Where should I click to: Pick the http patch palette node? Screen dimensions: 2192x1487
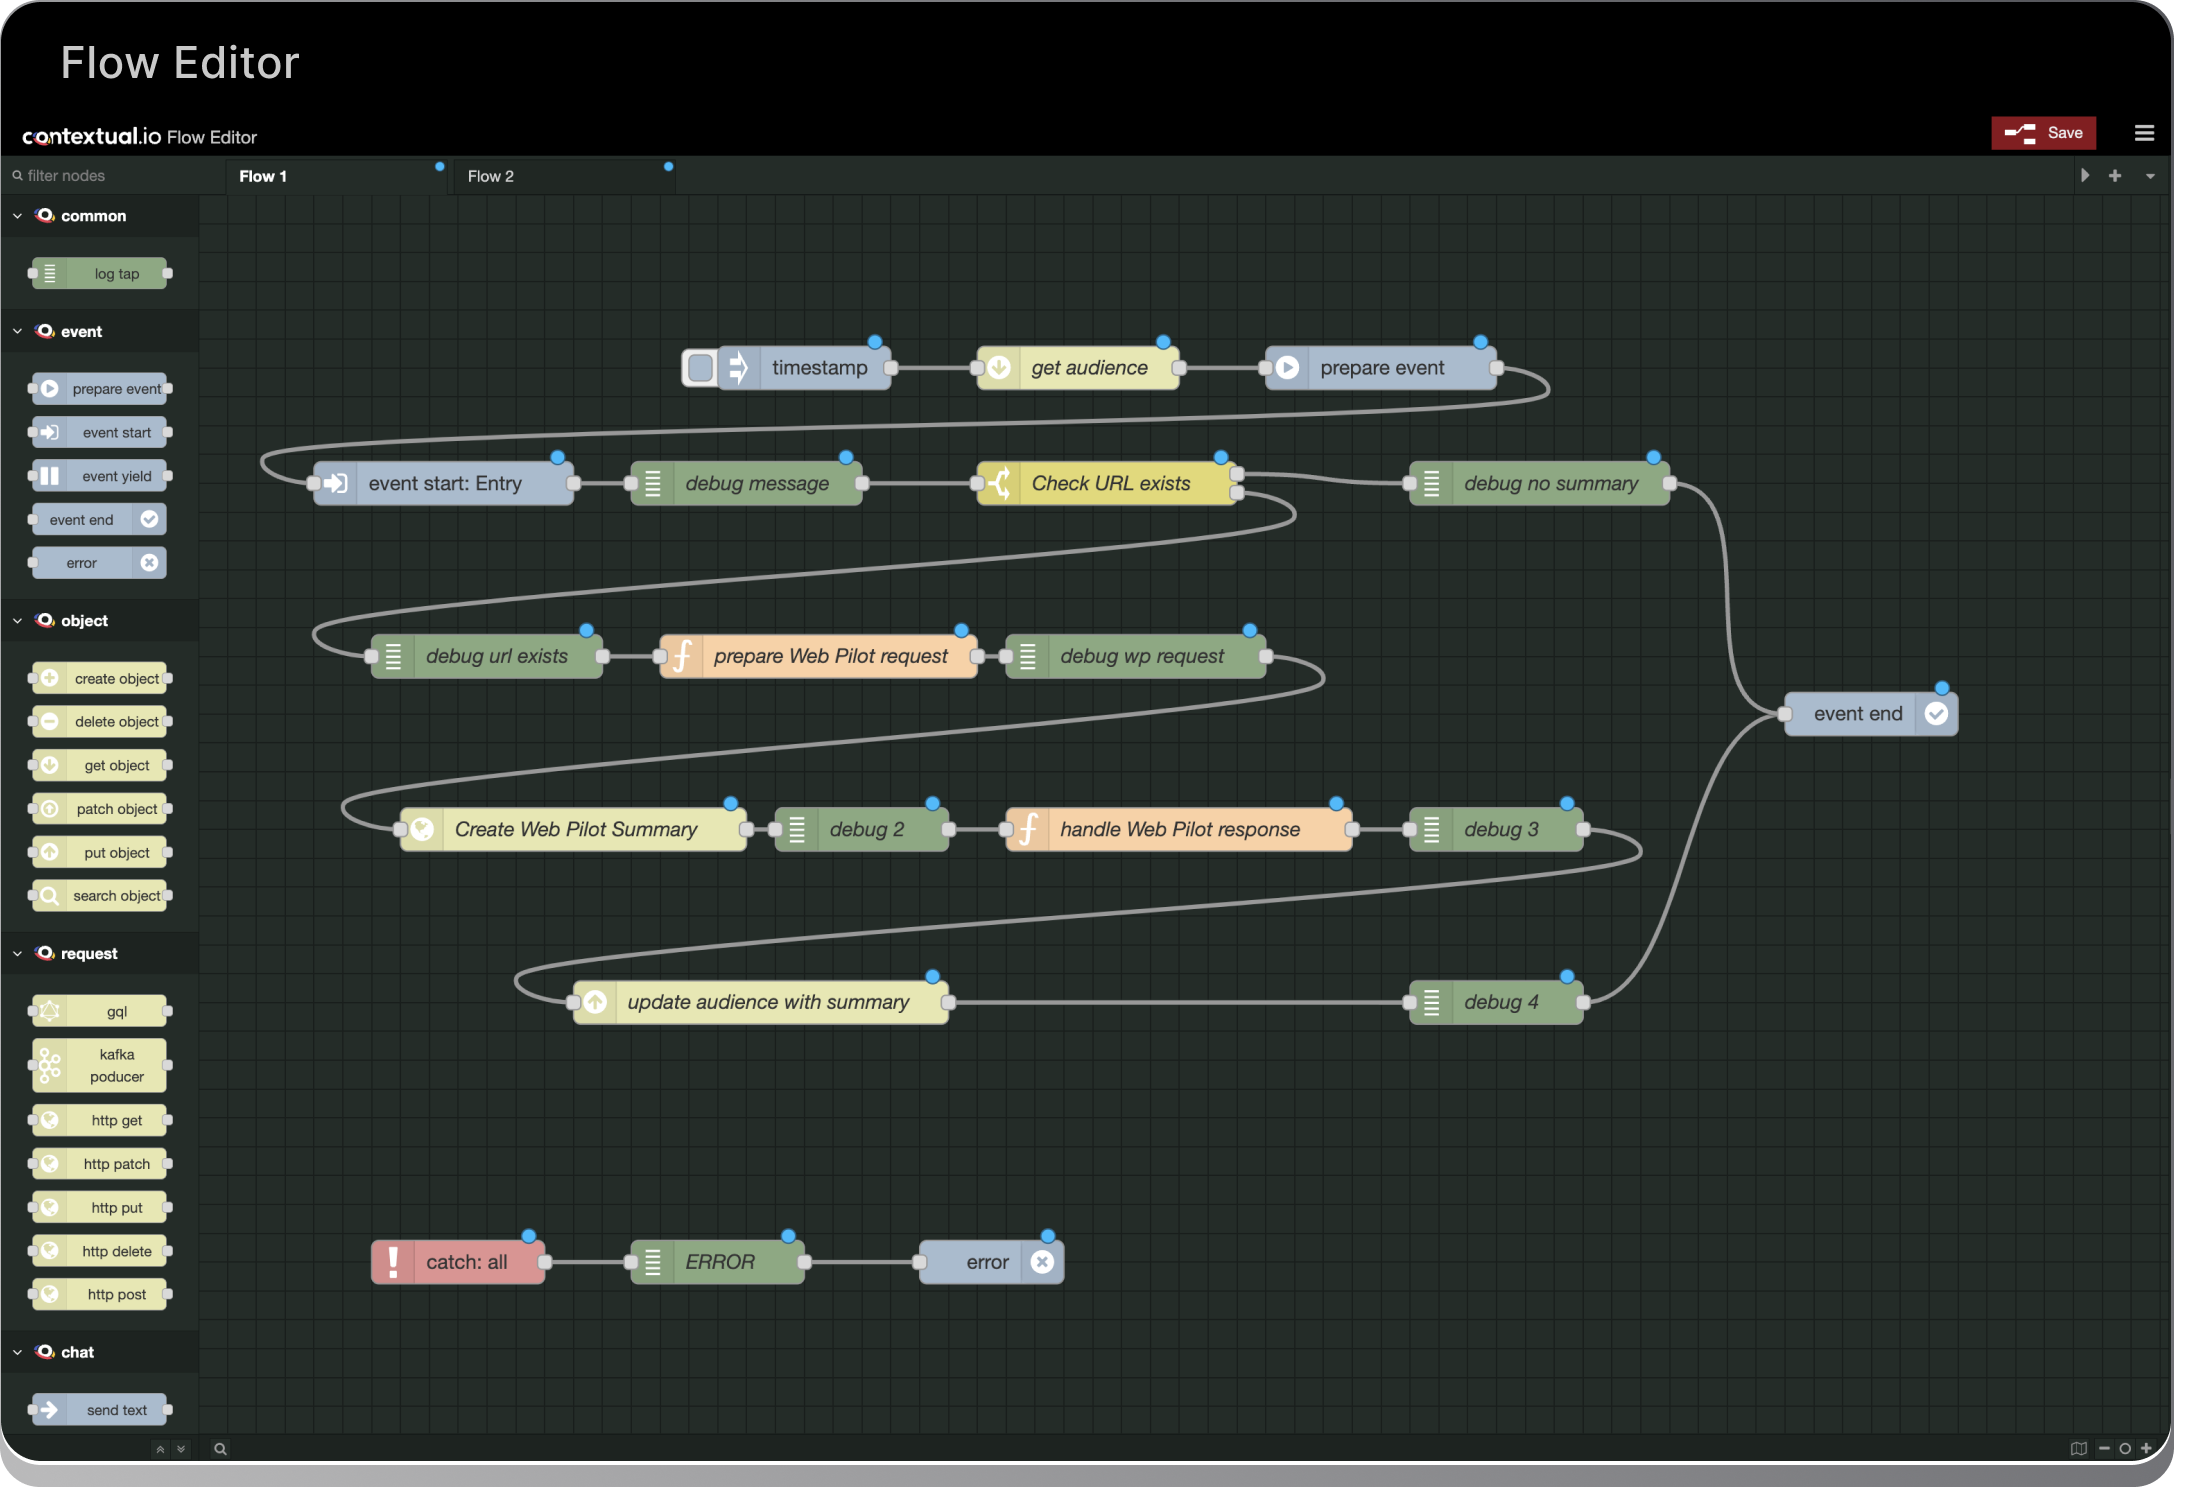(x=99, y=1164)
